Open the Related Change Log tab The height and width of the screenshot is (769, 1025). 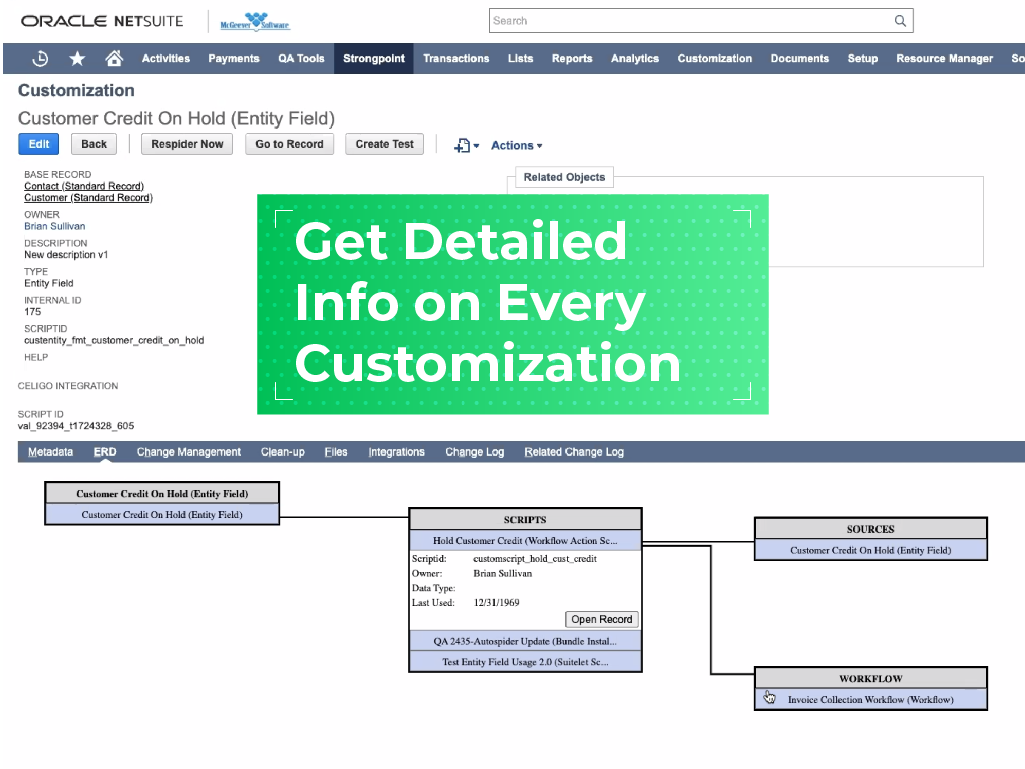click(x=573, y=452)
